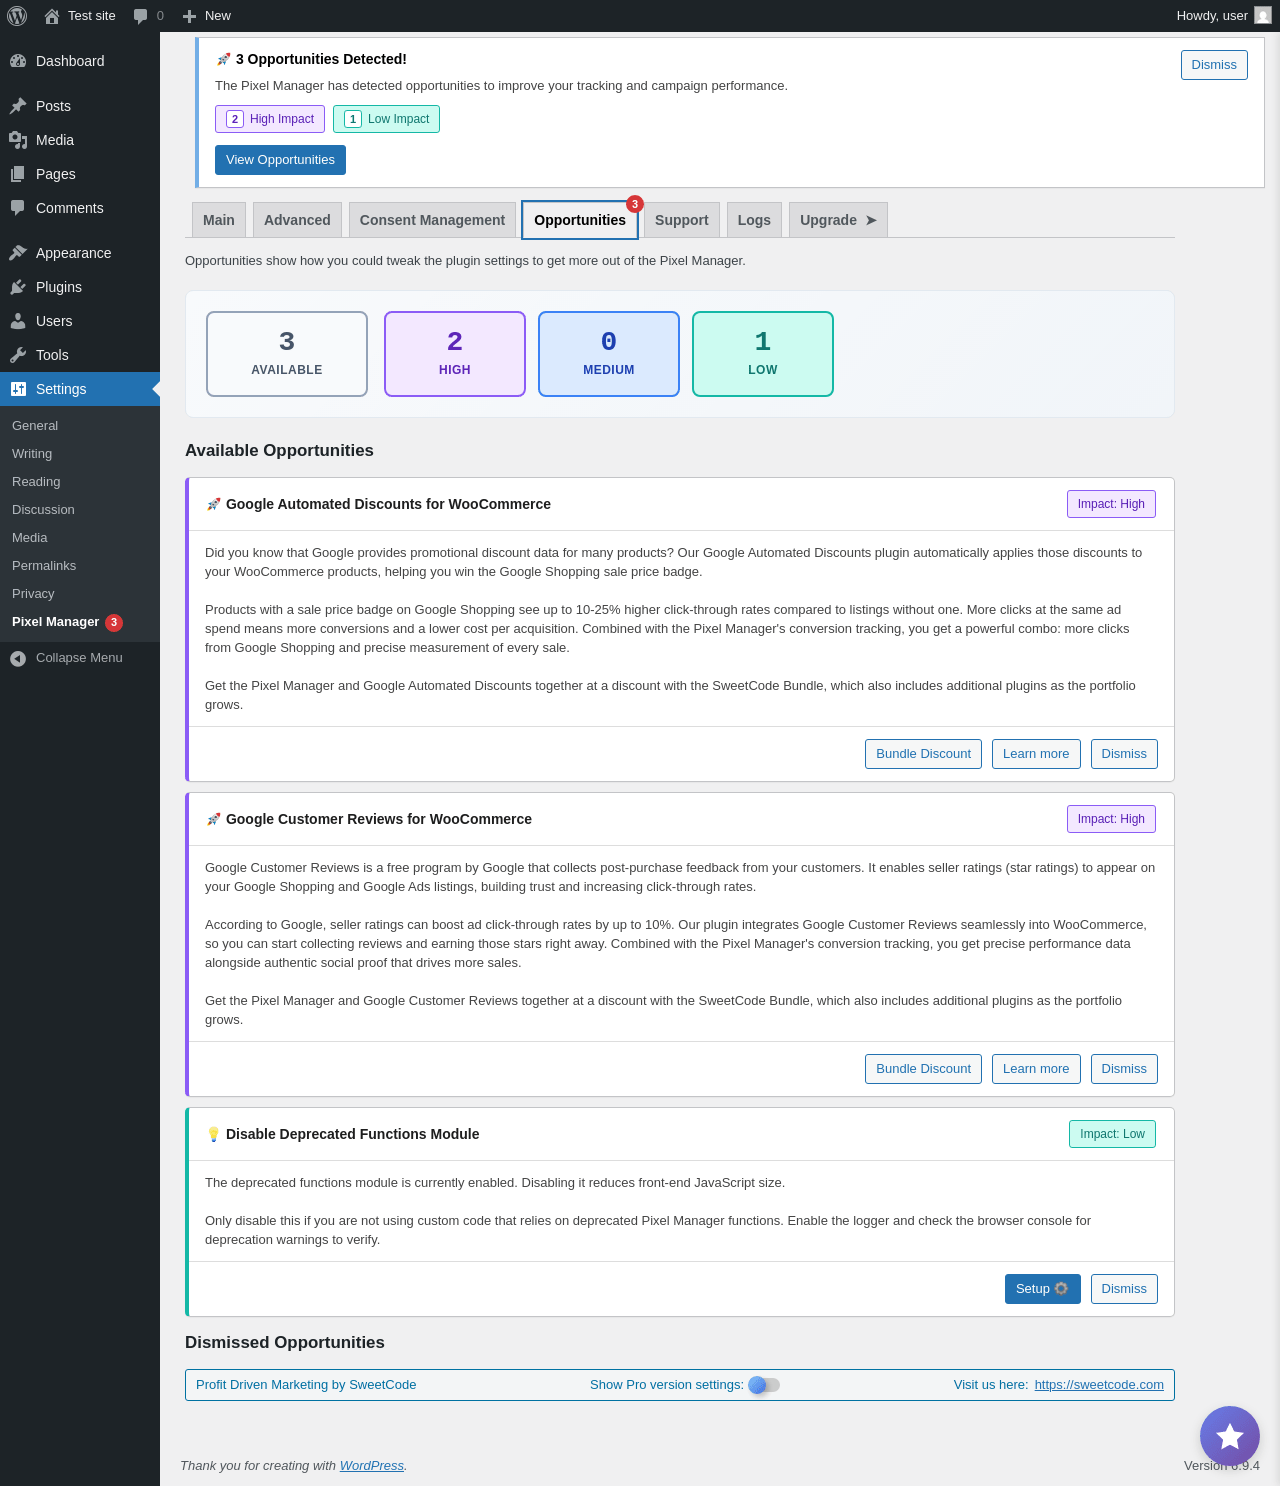The height and width of the screenshot is (1486, 1280).
Task: Click the Version number in footer
Action: [x=1222, y=1466]
